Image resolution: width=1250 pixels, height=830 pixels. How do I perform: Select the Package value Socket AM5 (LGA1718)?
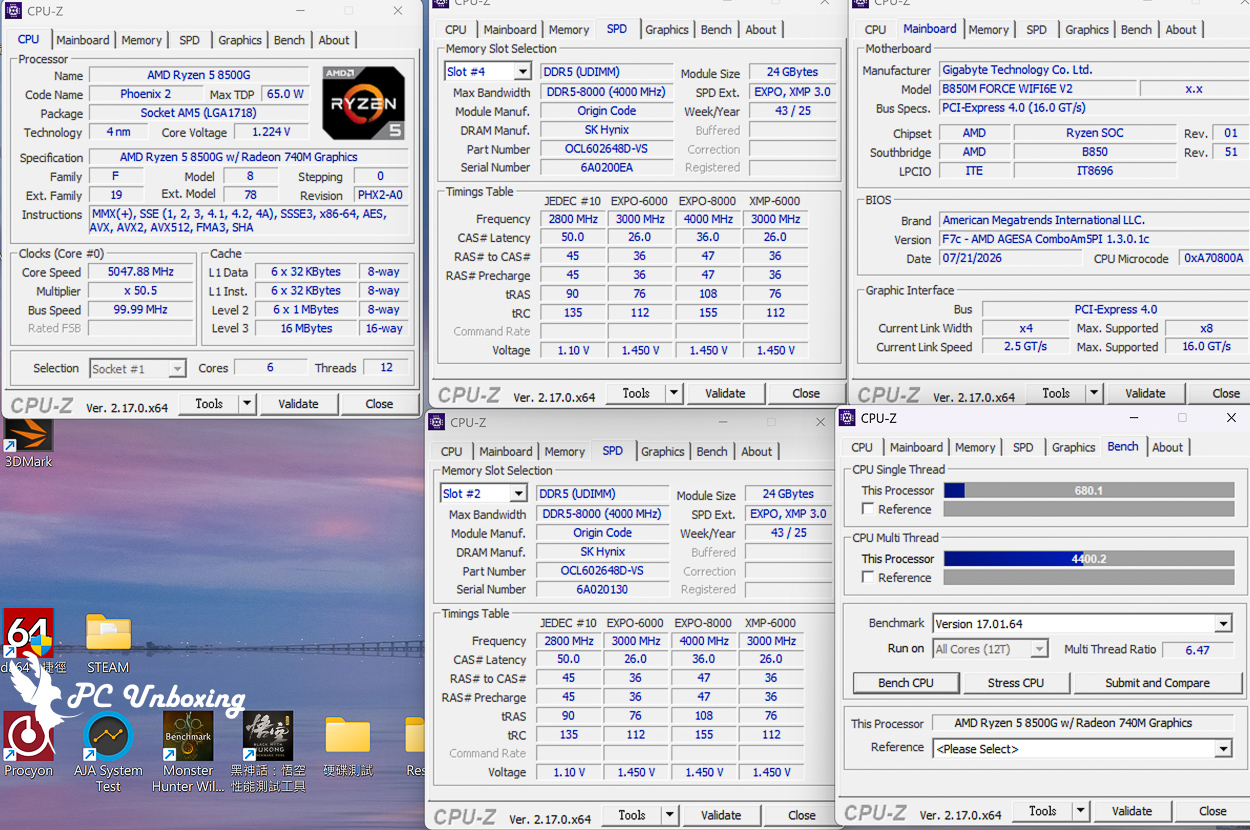point(198,113)
